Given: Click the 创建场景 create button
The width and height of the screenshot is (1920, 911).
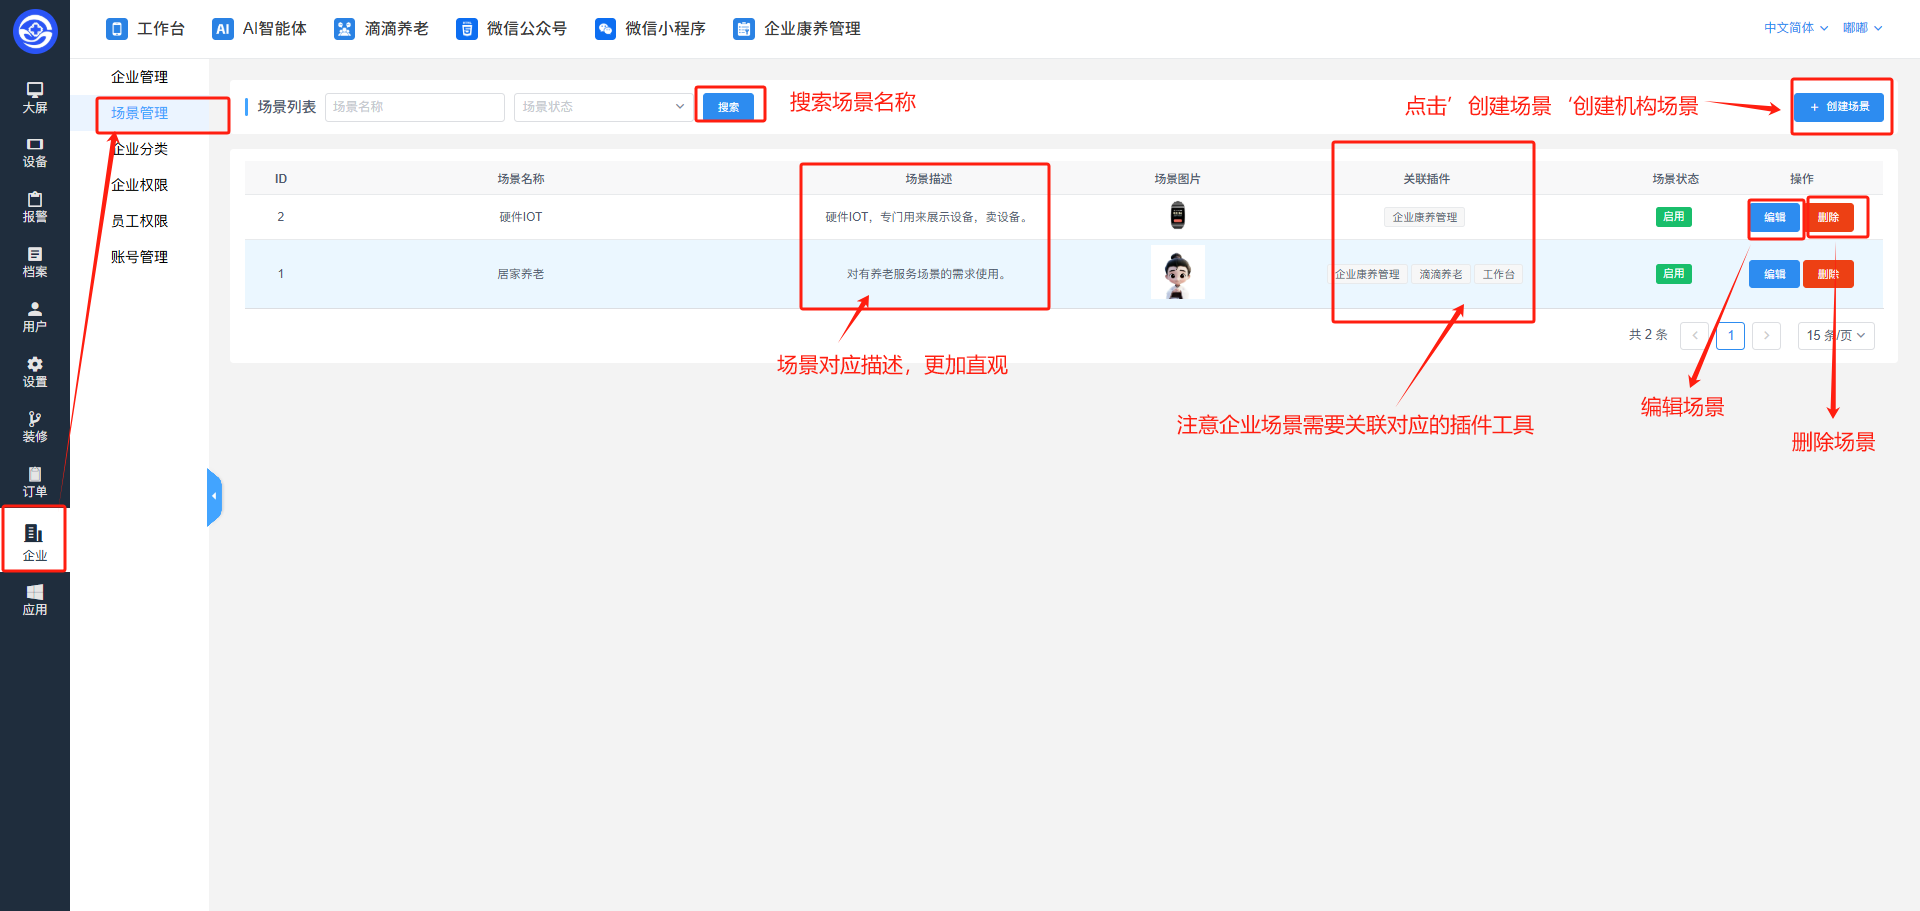Looking at the screenshot, I should coord(1838,107).
